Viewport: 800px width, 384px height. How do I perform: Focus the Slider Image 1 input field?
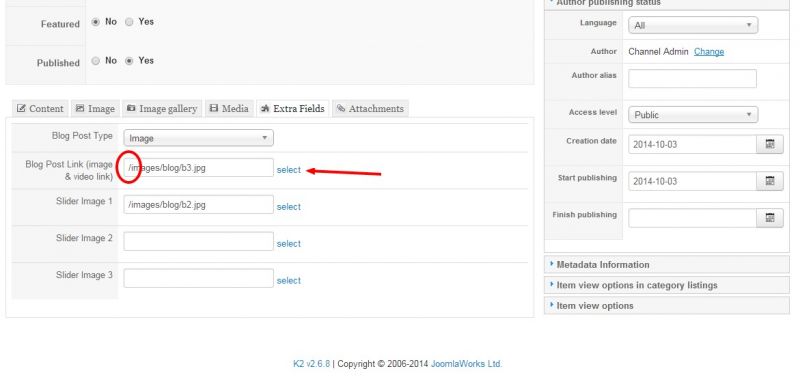(198, 204)
